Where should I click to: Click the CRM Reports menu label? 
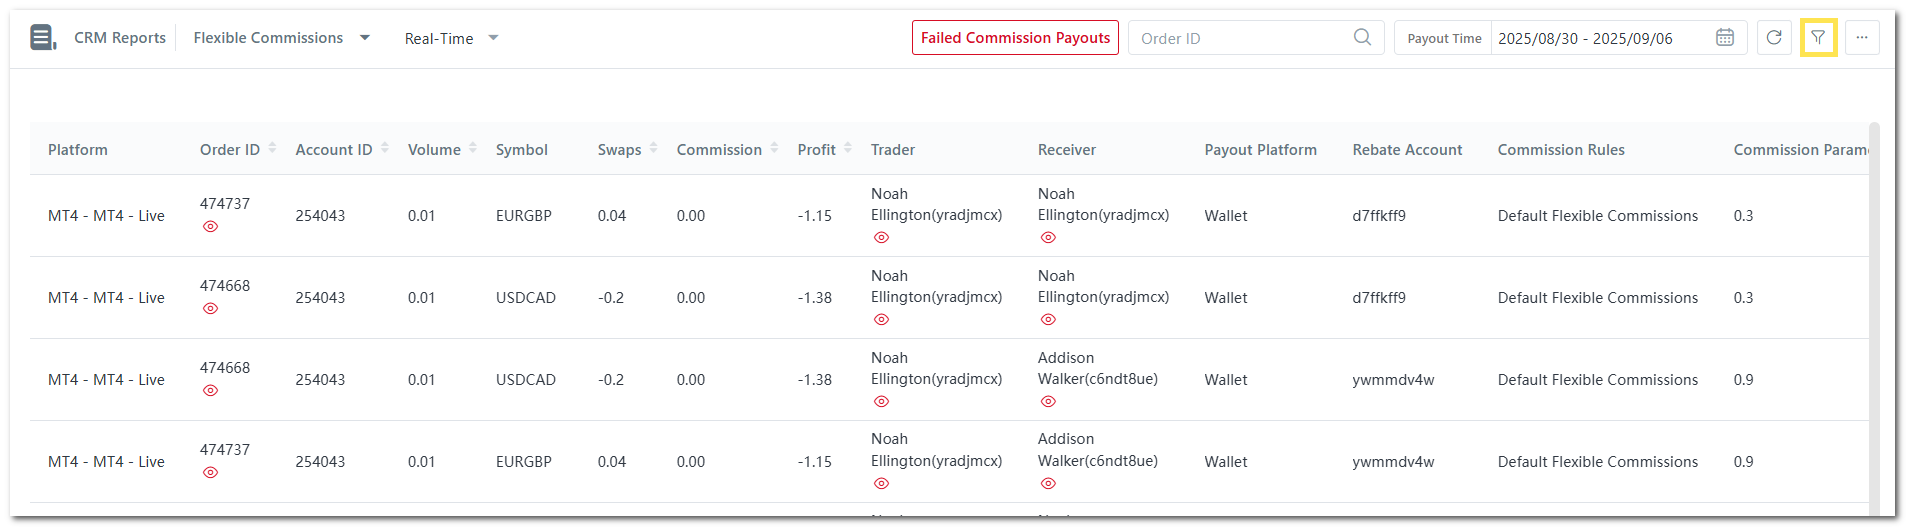(x=120, y=38)
